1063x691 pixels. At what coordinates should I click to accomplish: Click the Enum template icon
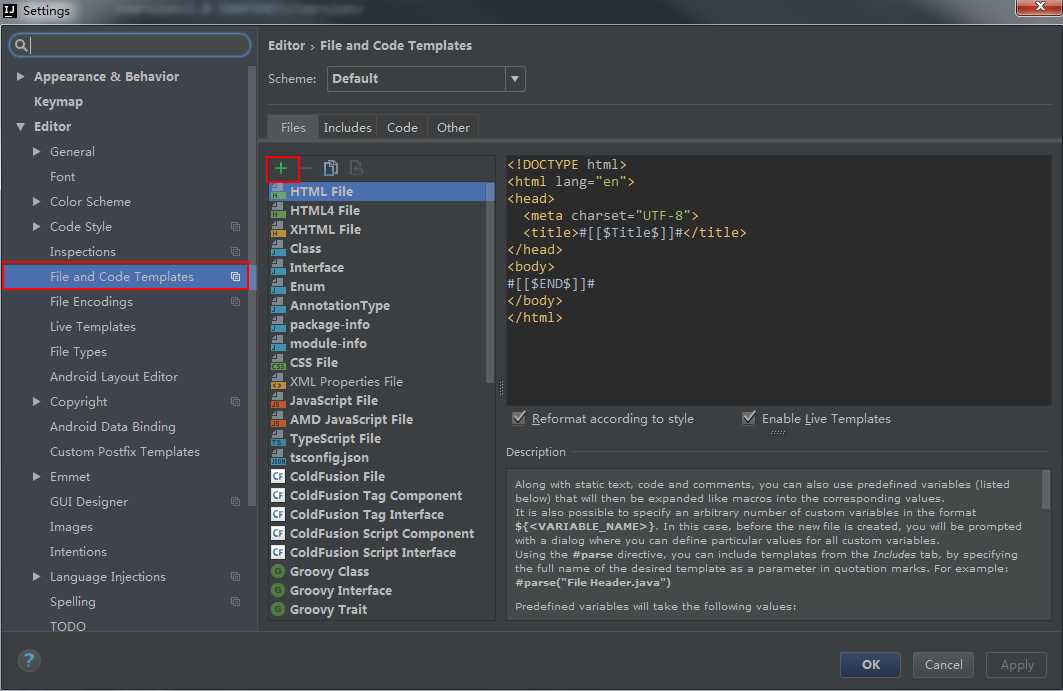[278, 287]
